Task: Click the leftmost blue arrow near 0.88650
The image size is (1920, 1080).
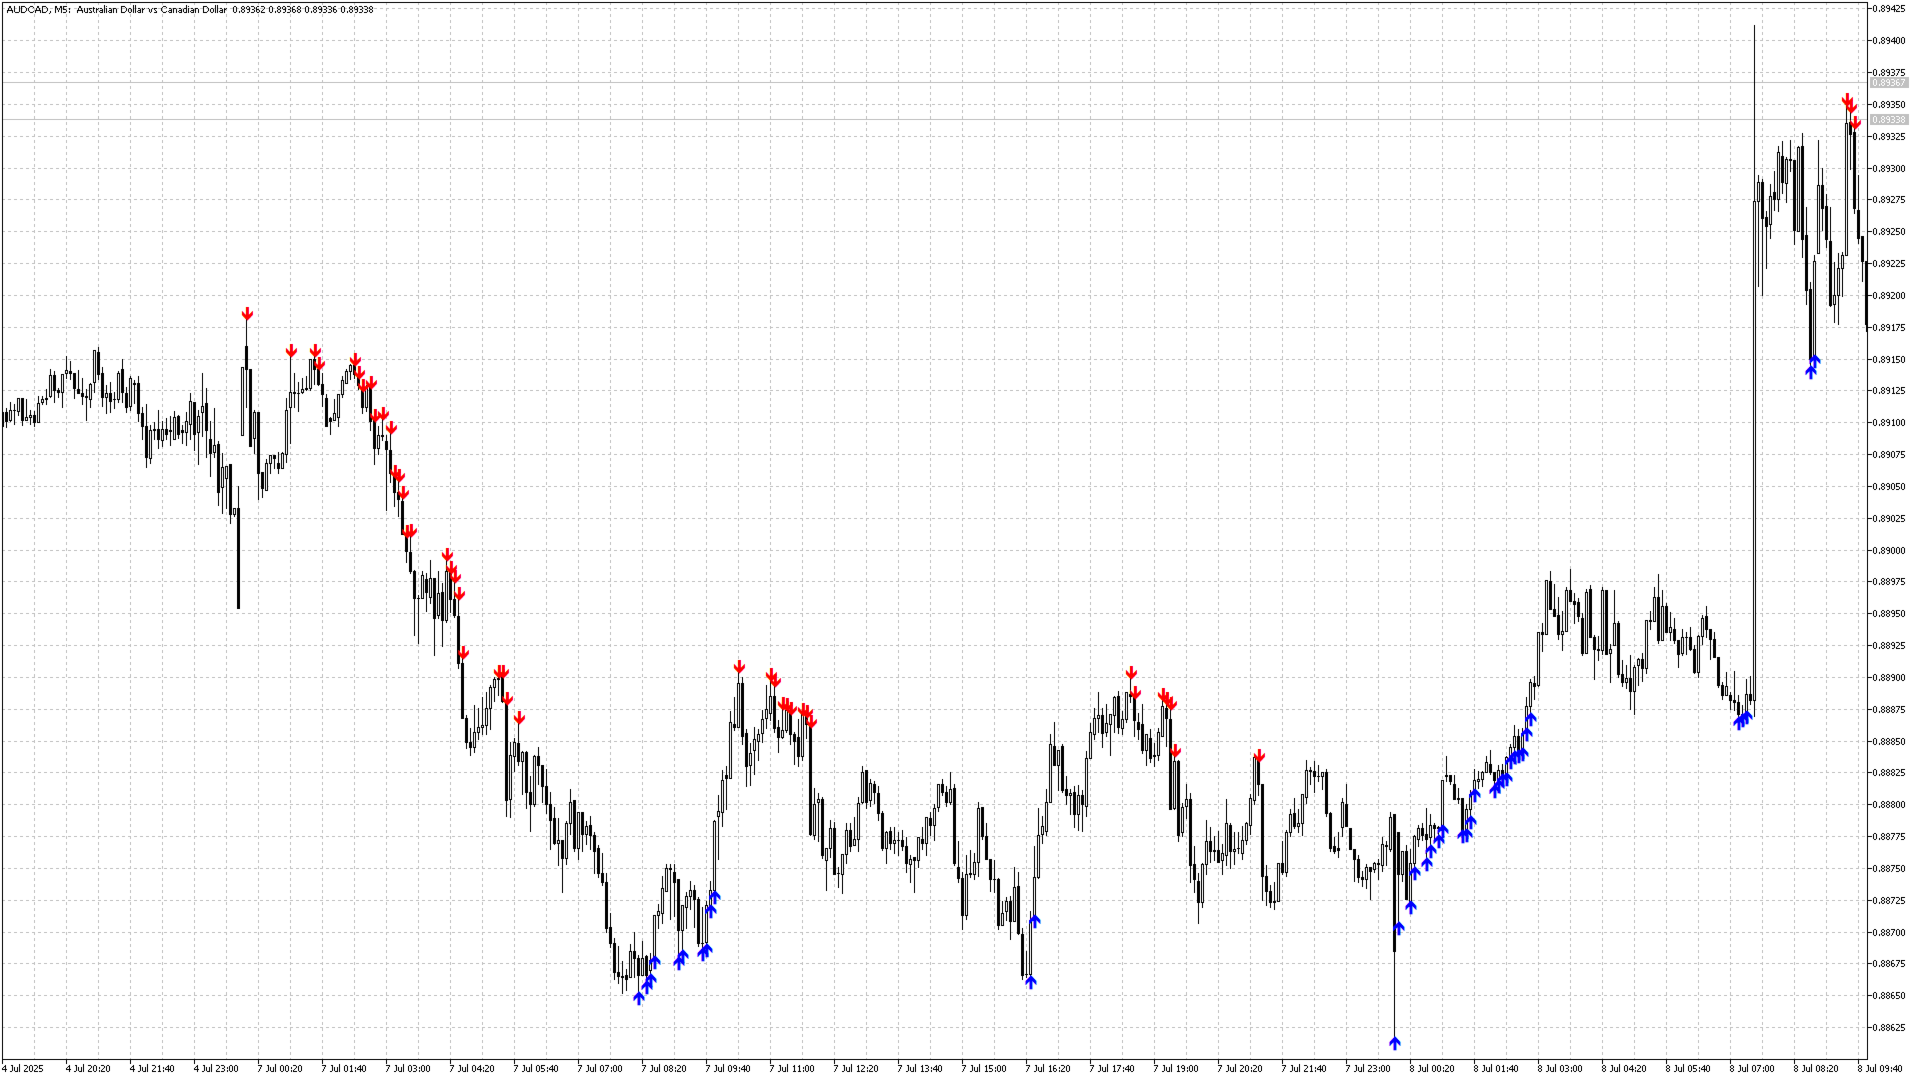Action: pos(639,997)
